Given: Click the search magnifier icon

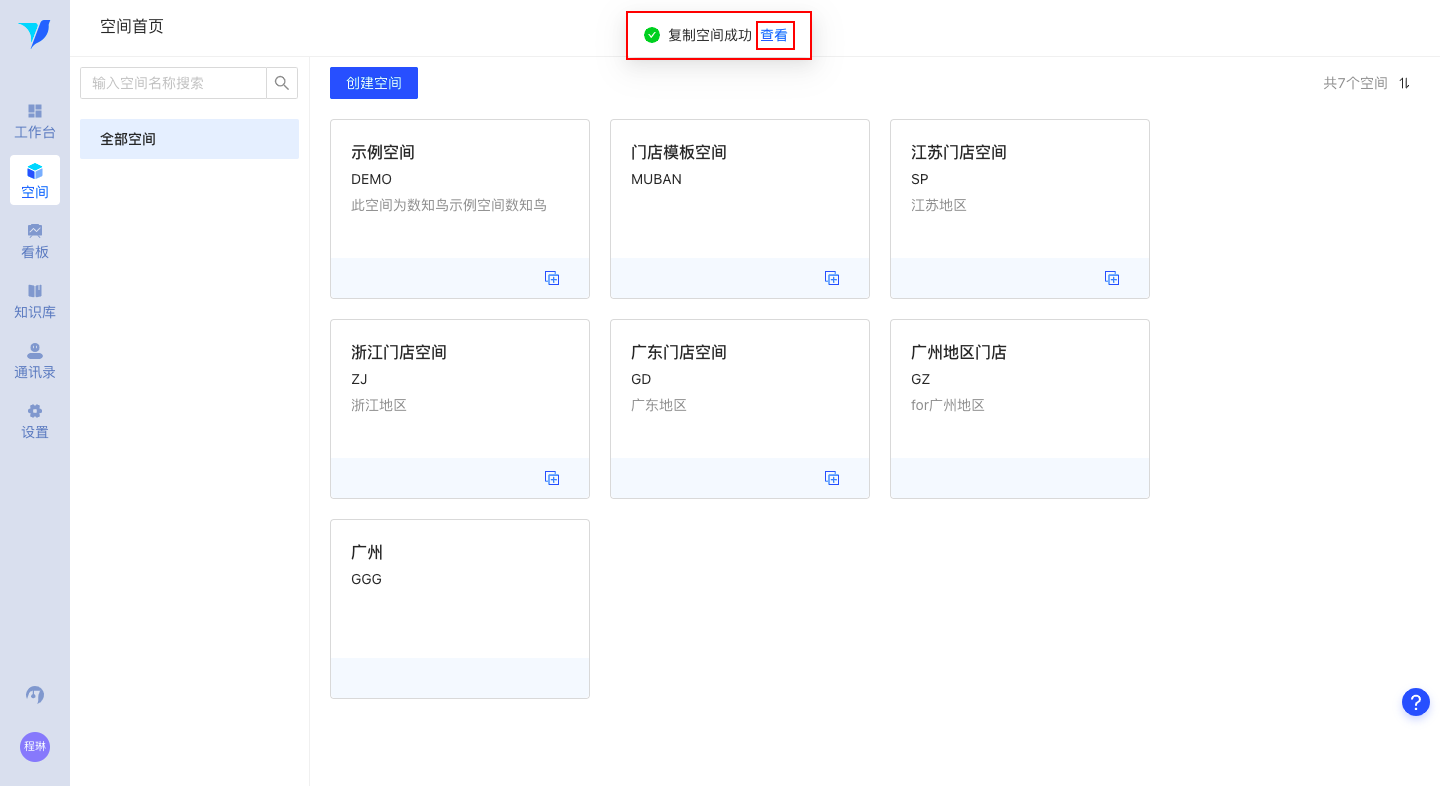Looking at the screenshot, I should 282,83.
